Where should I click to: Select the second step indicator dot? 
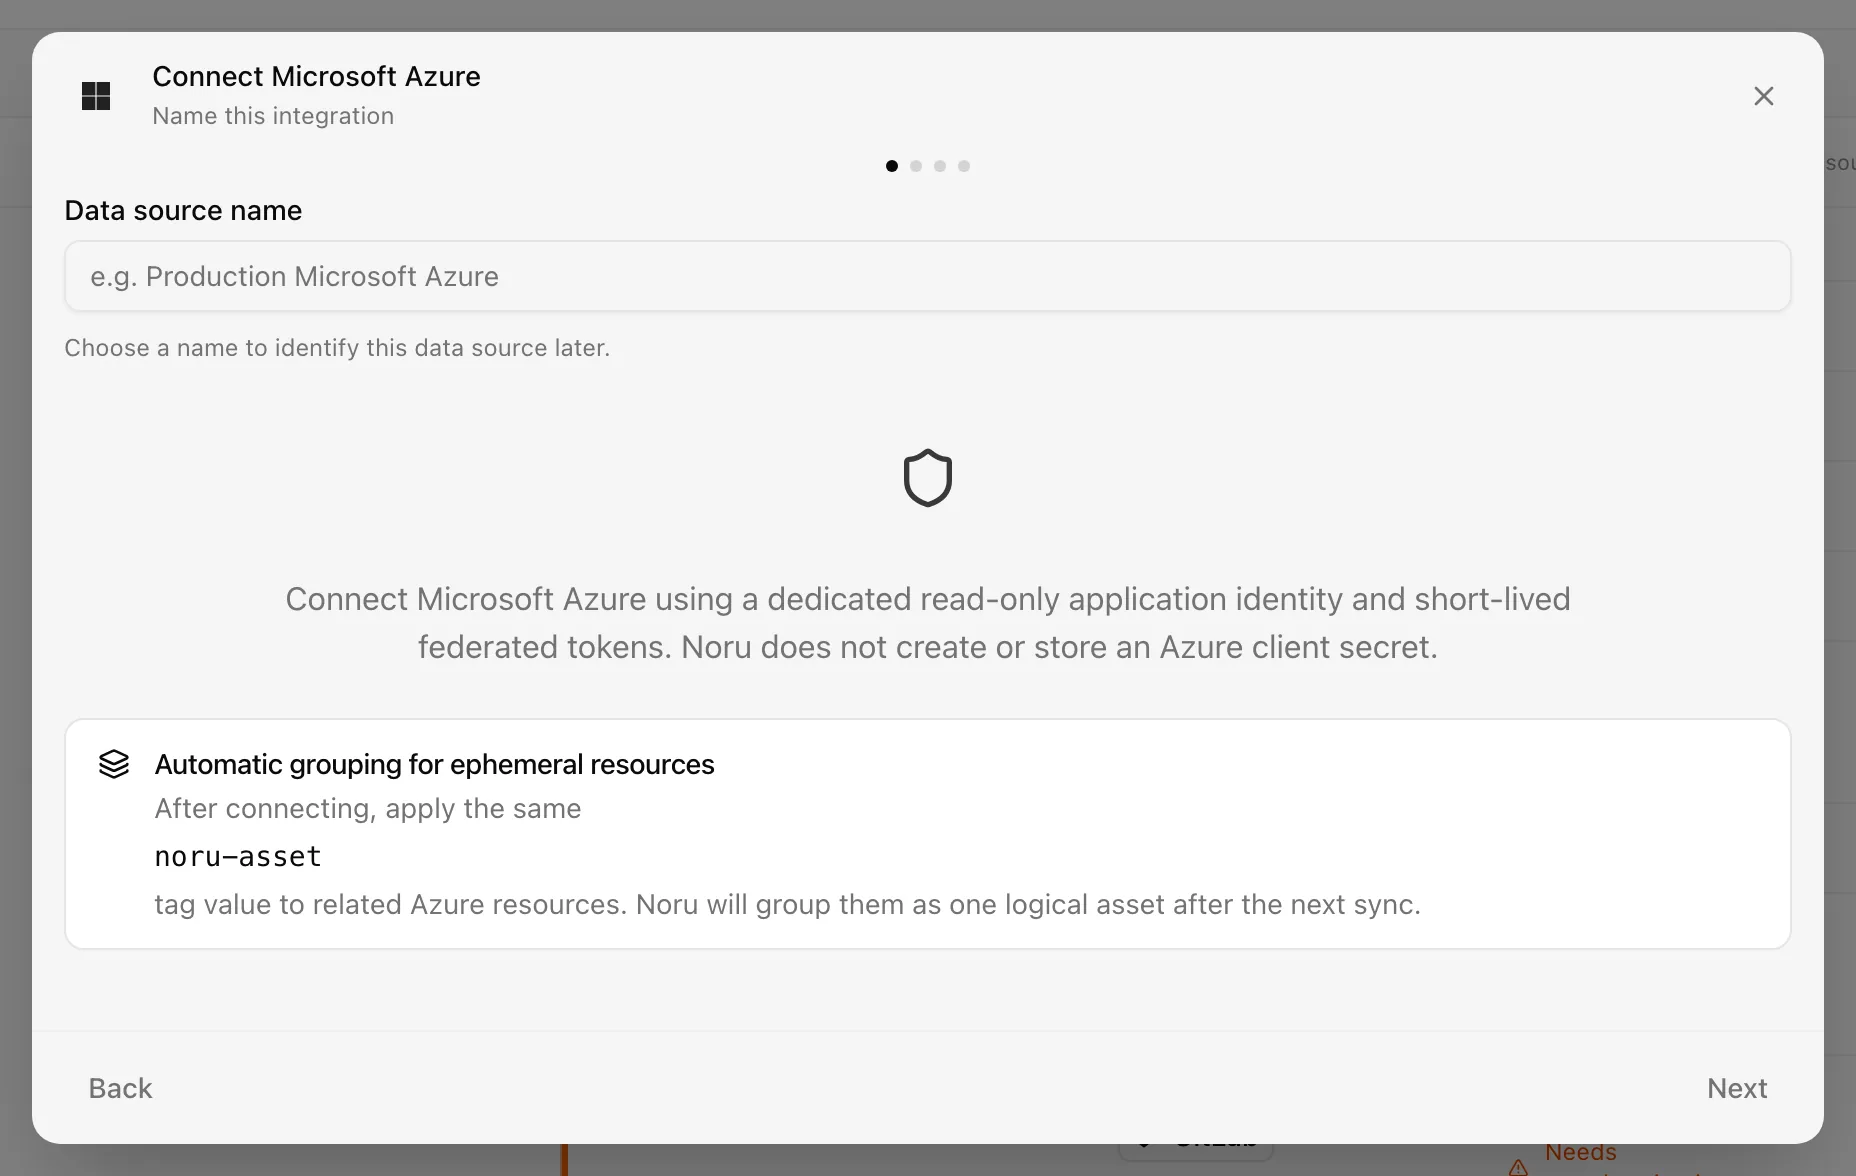(x=916, y=166)
